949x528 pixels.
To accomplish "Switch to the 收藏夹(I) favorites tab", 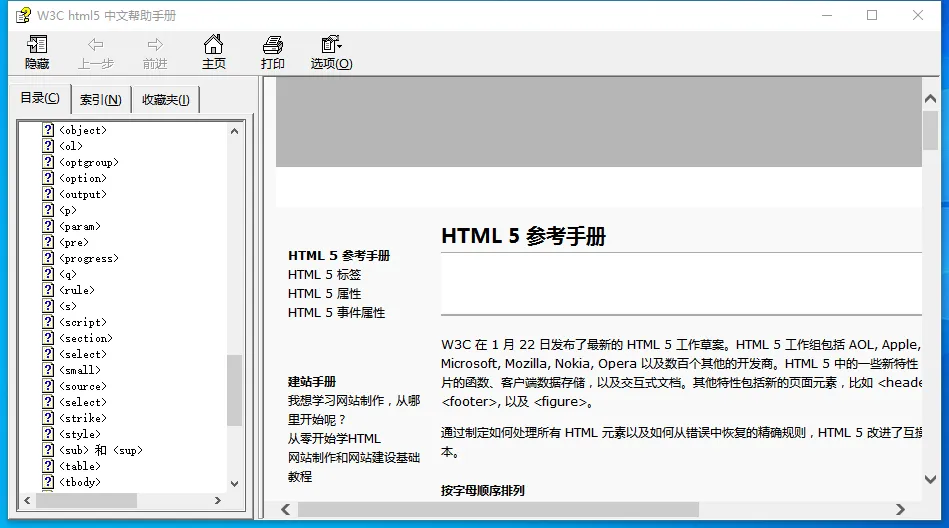I will click(165, 100).
